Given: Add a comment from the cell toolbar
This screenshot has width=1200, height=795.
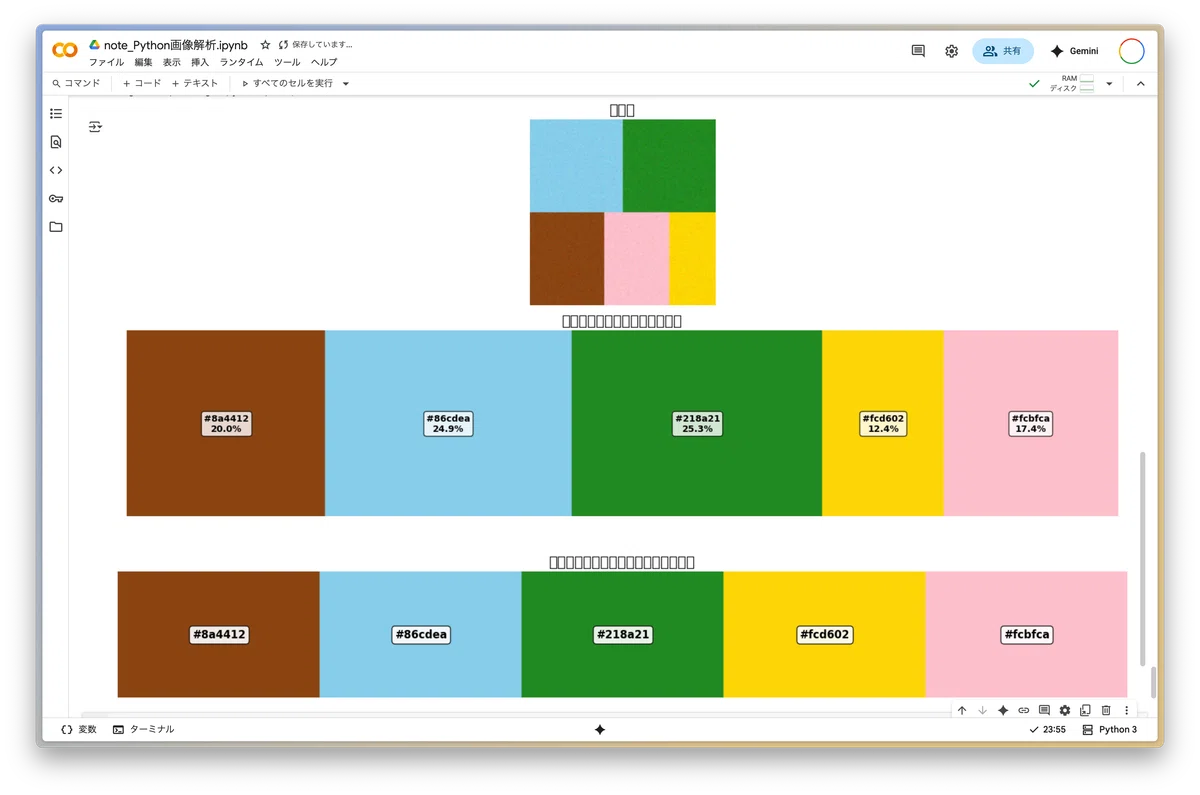Looking at the screenshot, I should click(x=1044, y=710).
